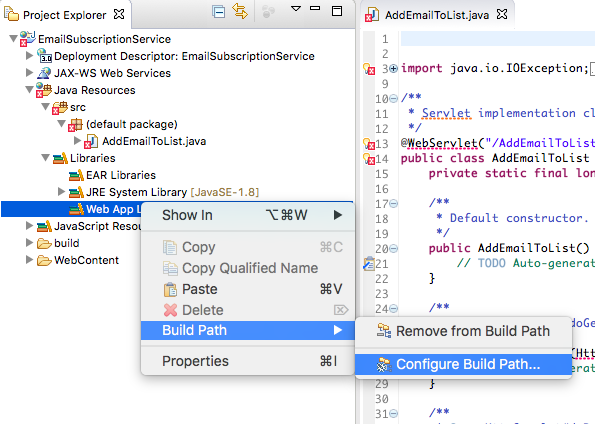Select Properties in the context menu
The image size is (595, 424).
[248, 361]
